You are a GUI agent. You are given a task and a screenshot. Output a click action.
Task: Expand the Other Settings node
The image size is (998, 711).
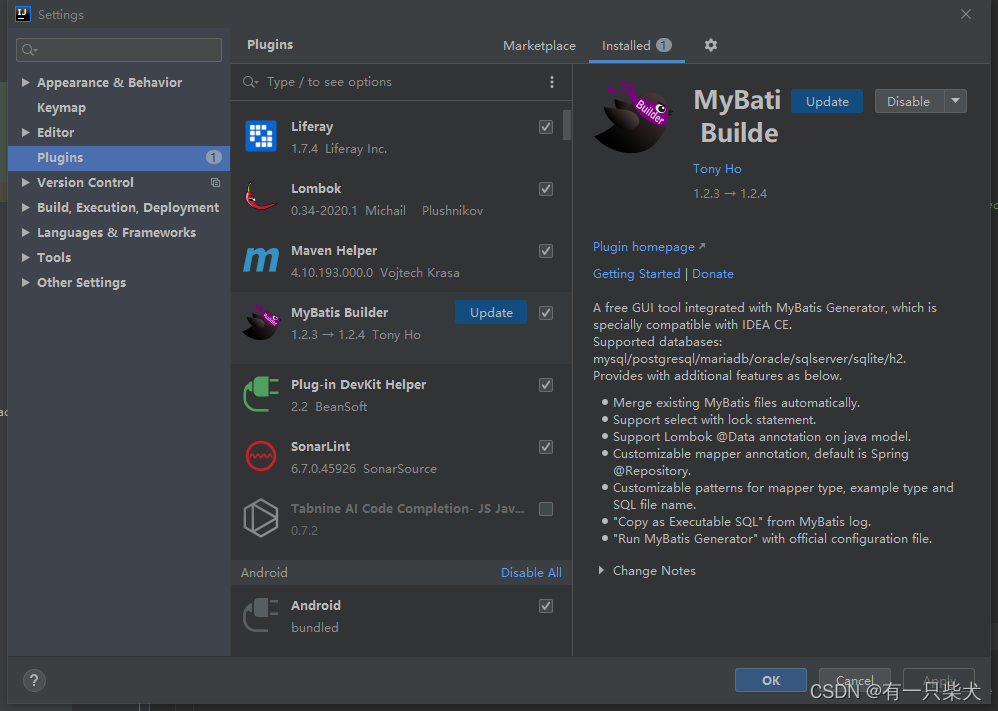[25, 282]
